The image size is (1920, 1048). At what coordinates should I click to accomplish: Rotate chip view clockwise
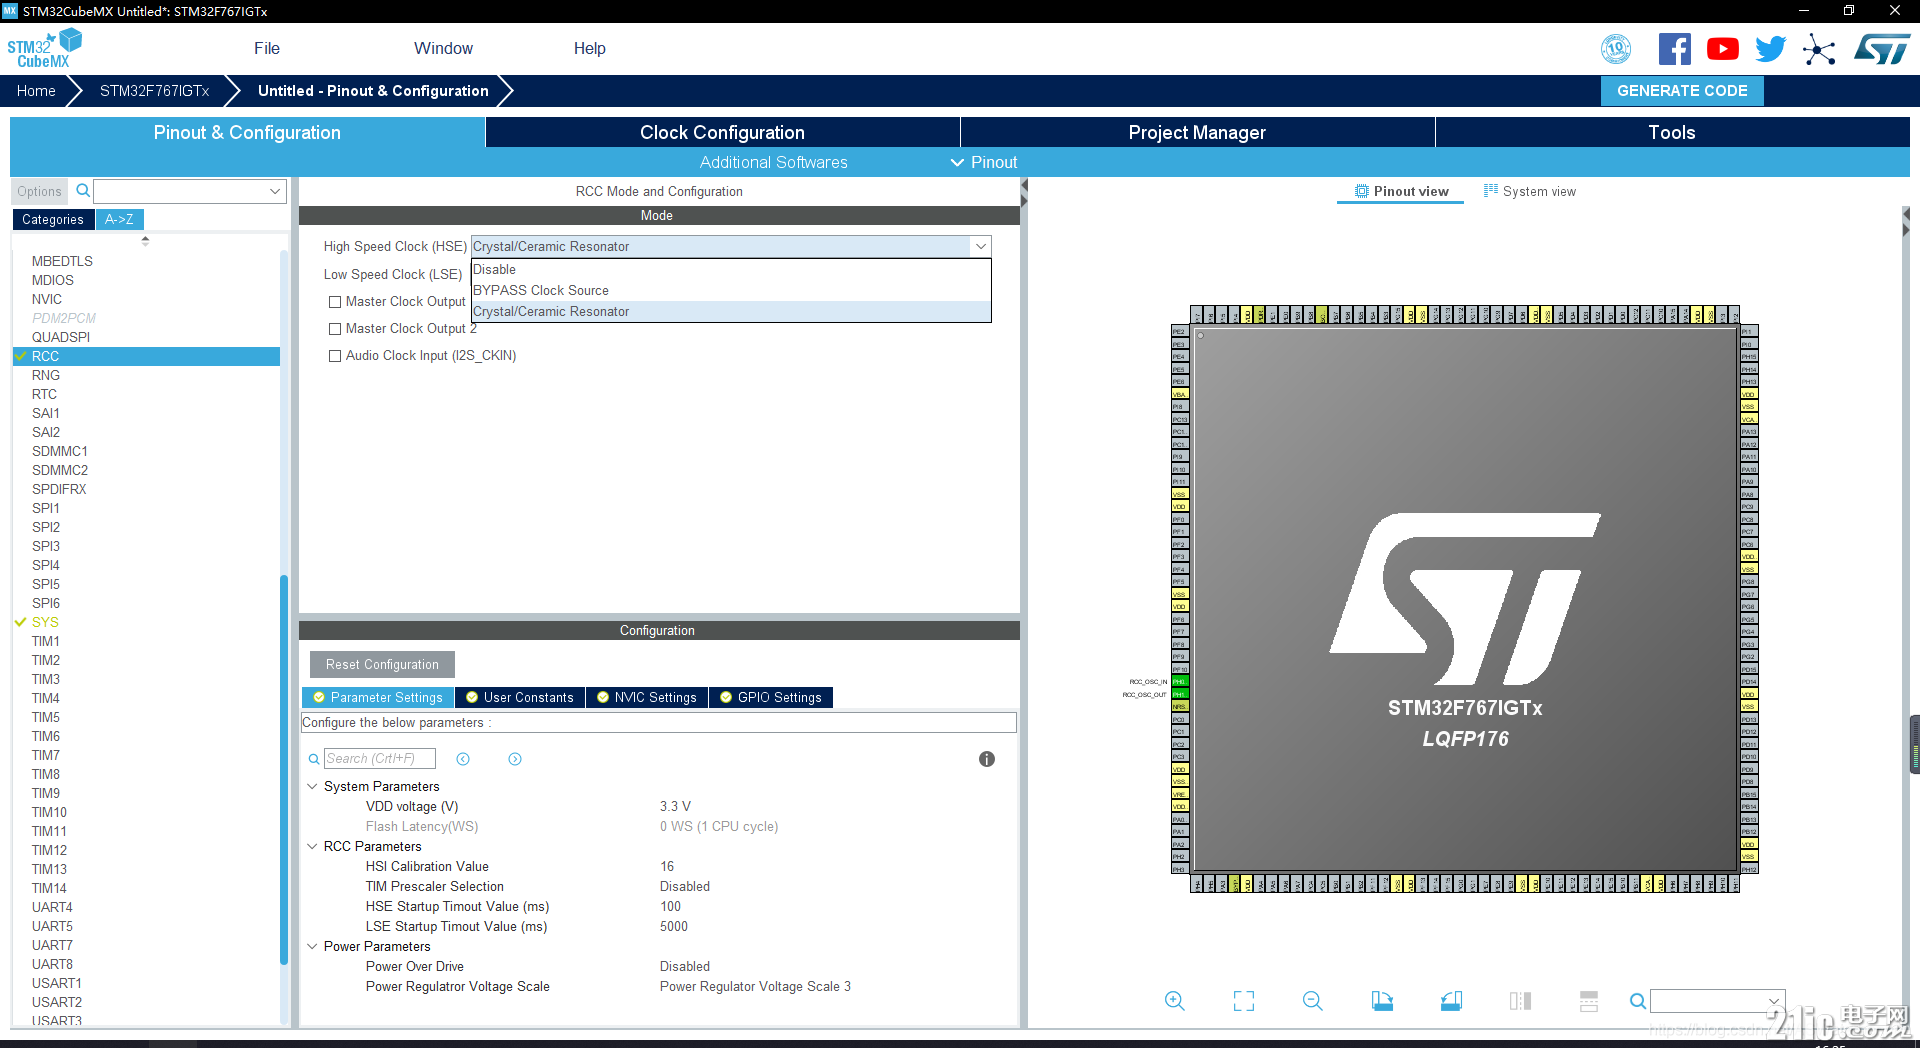pyautogui.click(x=1382, y=1001)
